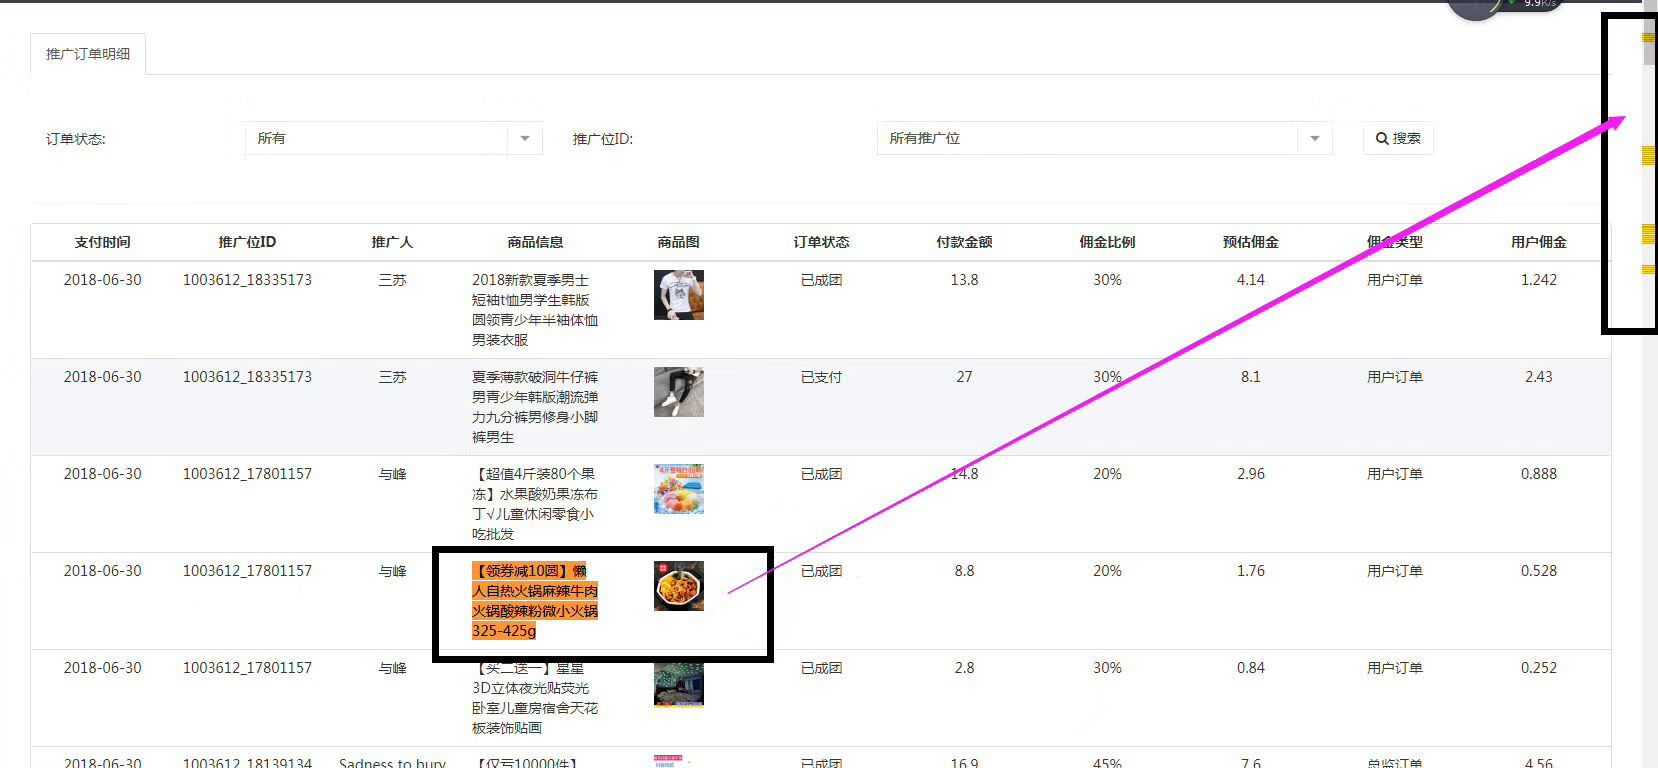This screenshot has width=1658, height=768.
Task: Click the 佣金比例 column header
Action: click(x=1107, y=242)
